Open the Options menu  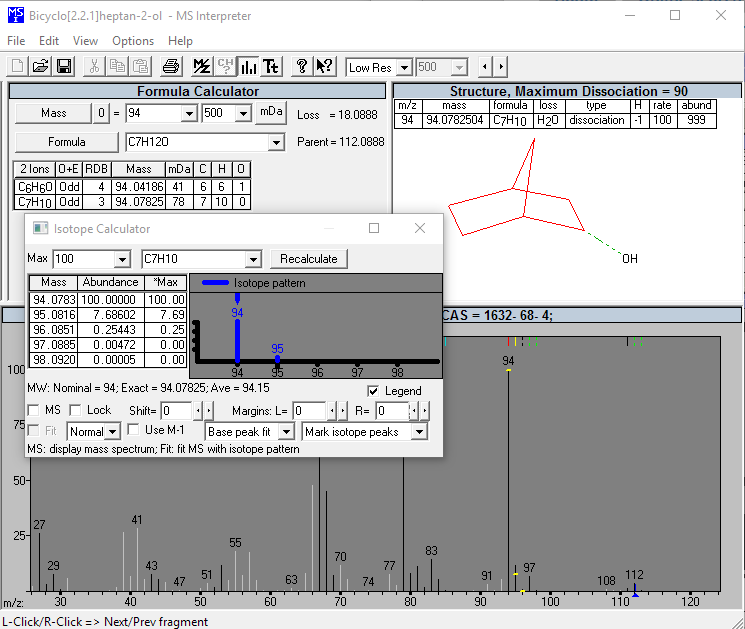133,41
